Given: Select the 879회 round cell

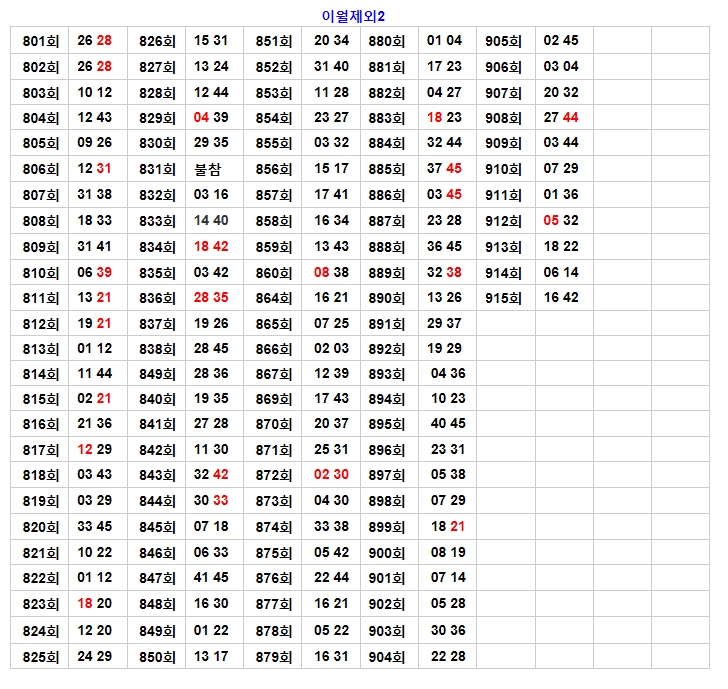Looking at the screenshot, I should tap(273, 657).
